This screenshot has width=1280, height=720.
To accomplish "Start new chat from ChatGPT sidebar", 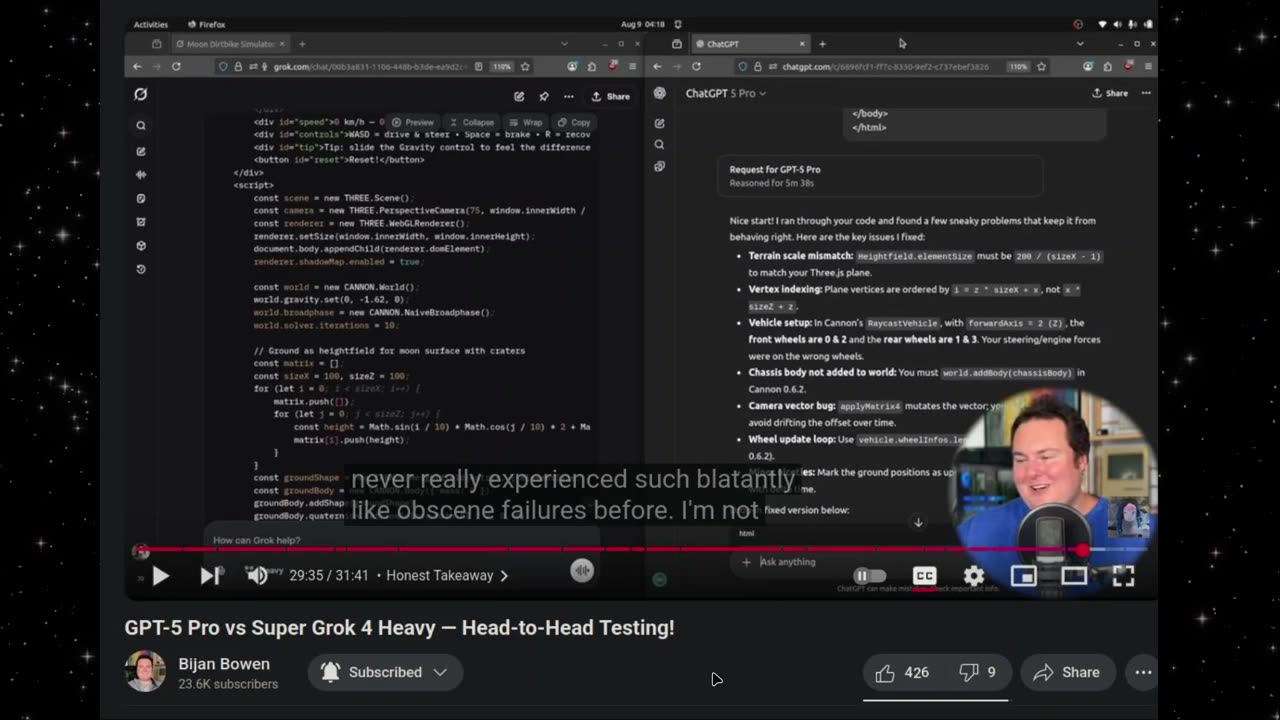I will [660, 123].
